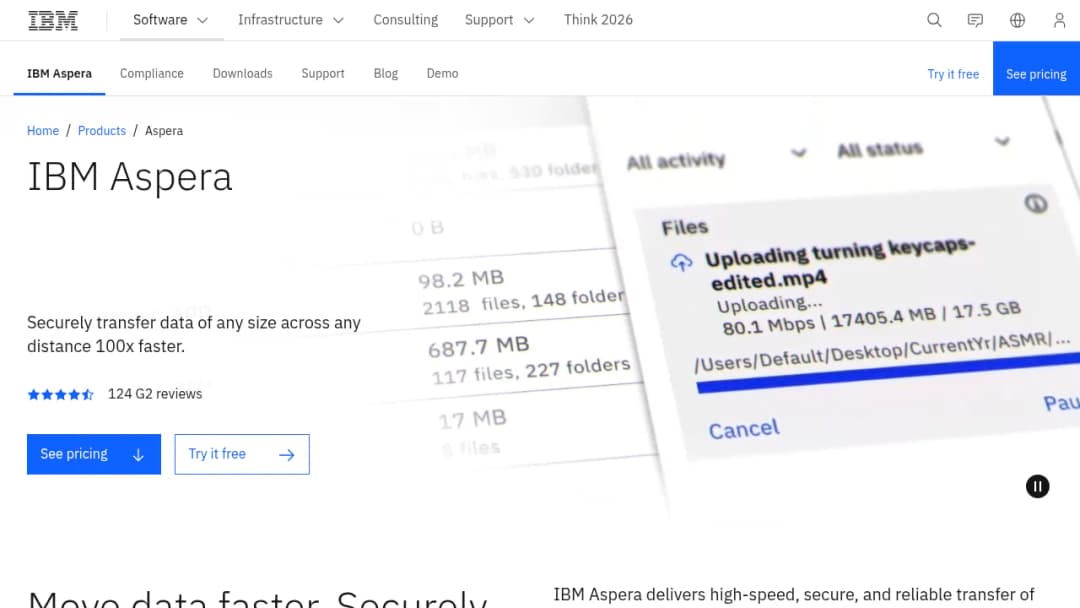Switch to the Blog tab
This screenshot has height=608, width=1080.
(386, 74)
